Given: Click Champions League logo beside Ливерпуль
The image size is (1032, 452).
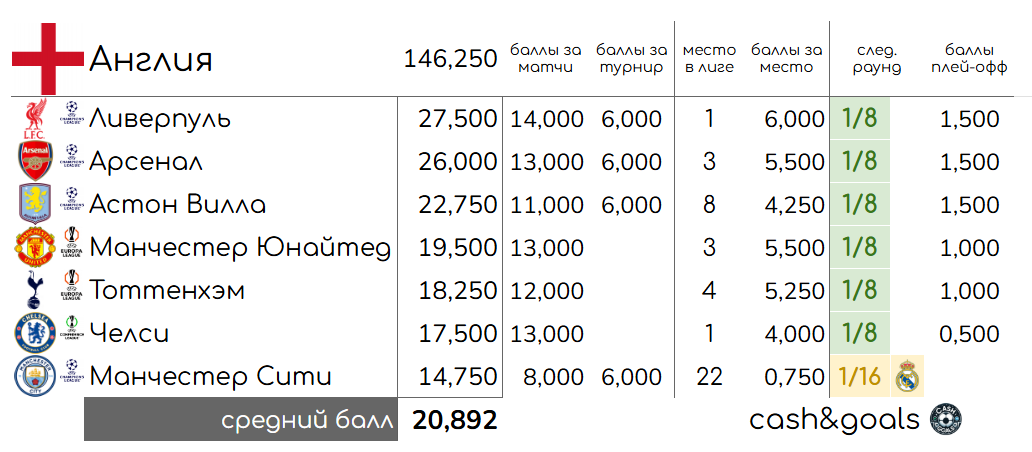Looking at the screenshot, I should (72, 113).
